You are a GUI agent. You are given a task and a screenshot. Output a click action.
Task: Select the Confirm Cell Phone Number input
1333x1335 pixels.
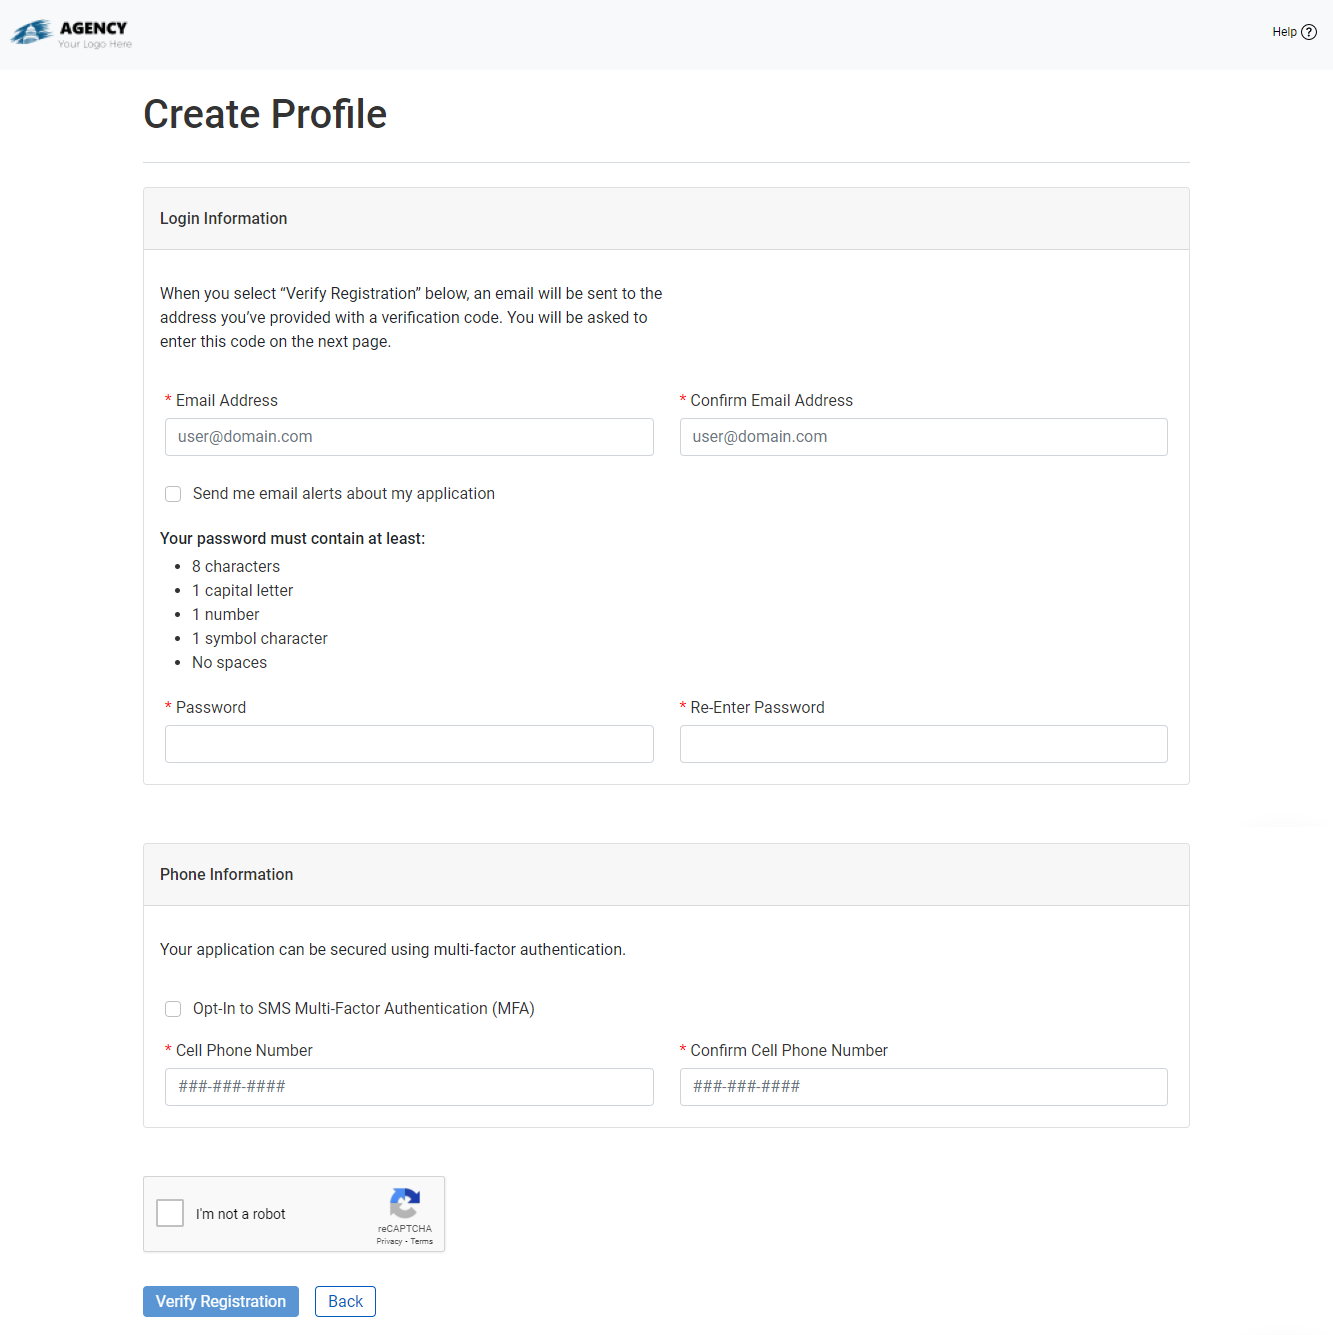(x=923, y=1087)
